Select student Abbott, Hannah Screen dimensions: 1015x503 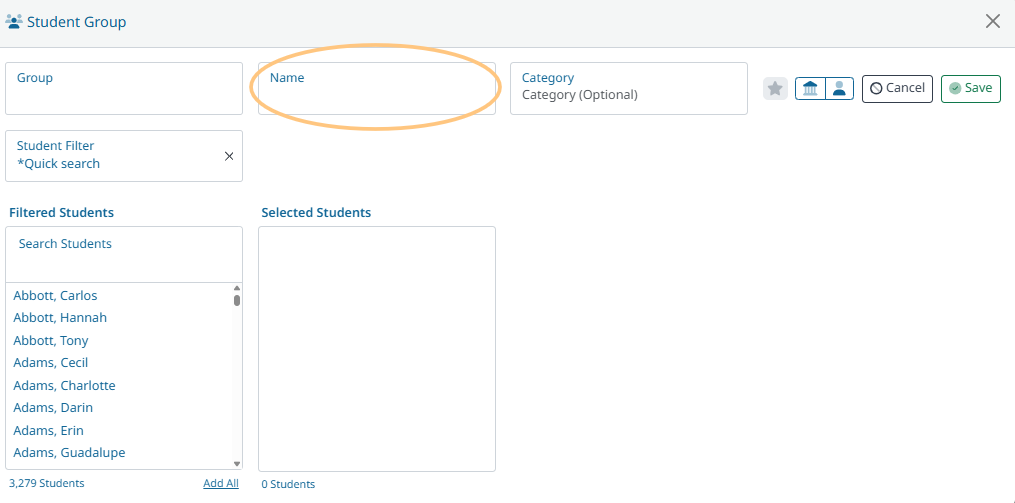[60, 318]
